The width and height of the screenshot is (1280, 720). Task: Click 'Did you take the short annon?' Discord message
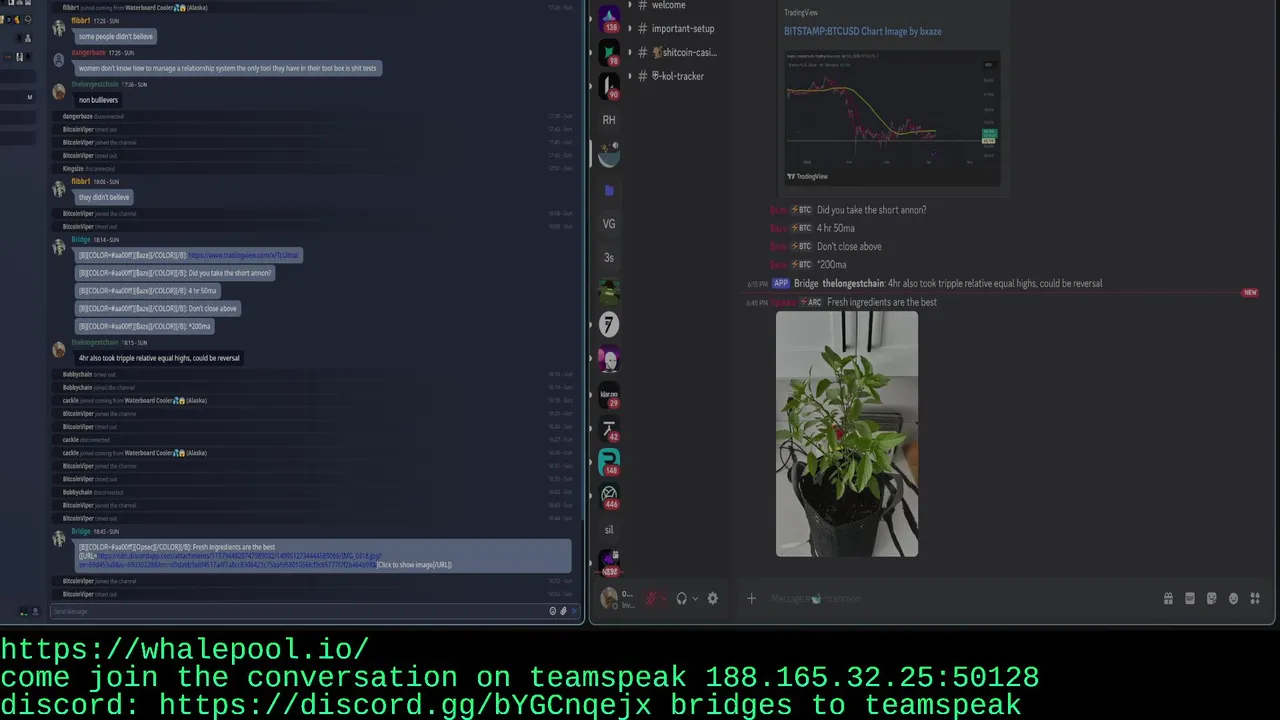[x=871, y=210]
